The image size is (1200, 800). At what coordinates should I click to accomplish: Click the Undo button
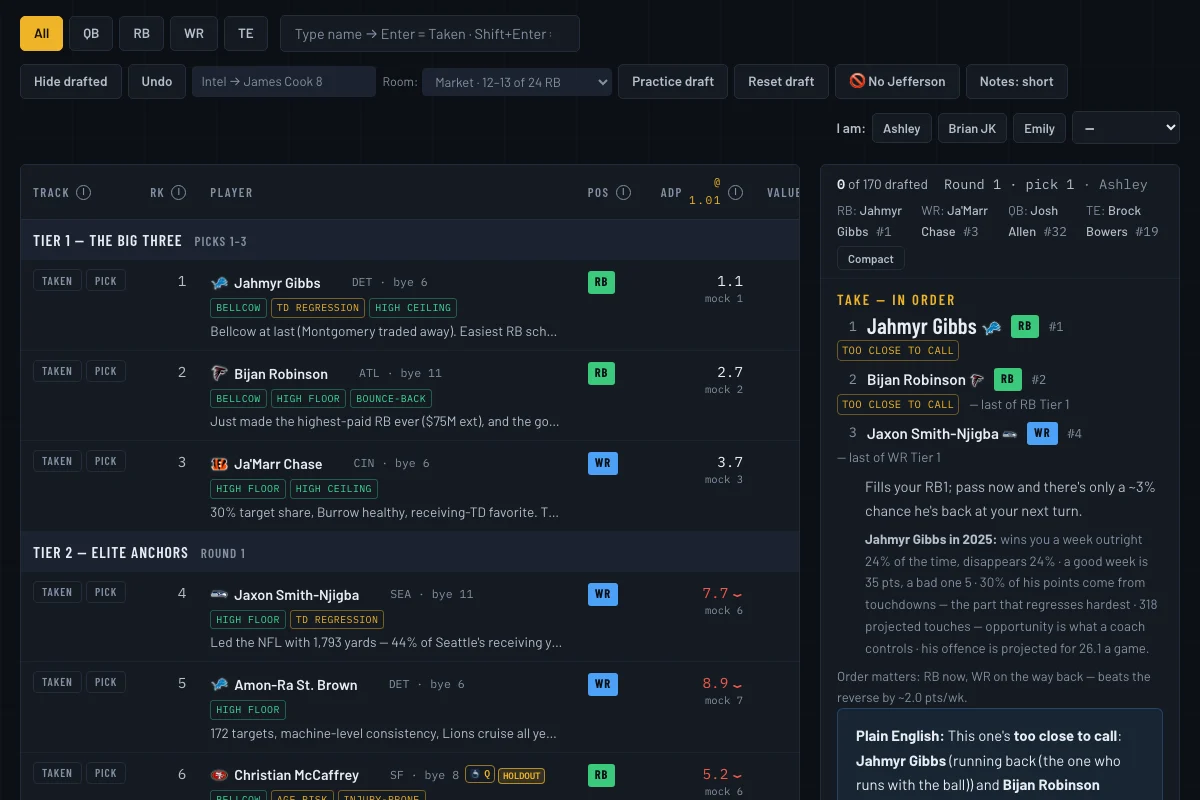pyautogui.click(x=157, y=82)
